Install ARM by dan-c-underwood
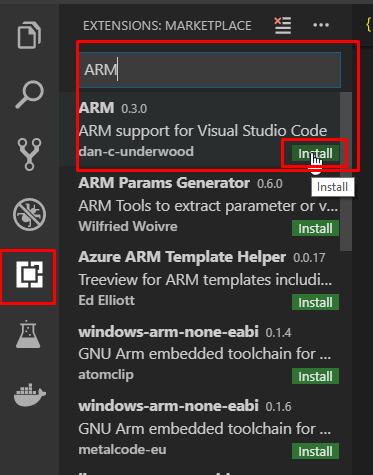Image resolution: width=373 pixels, height=475 pixels. click(x=315, y=153)
